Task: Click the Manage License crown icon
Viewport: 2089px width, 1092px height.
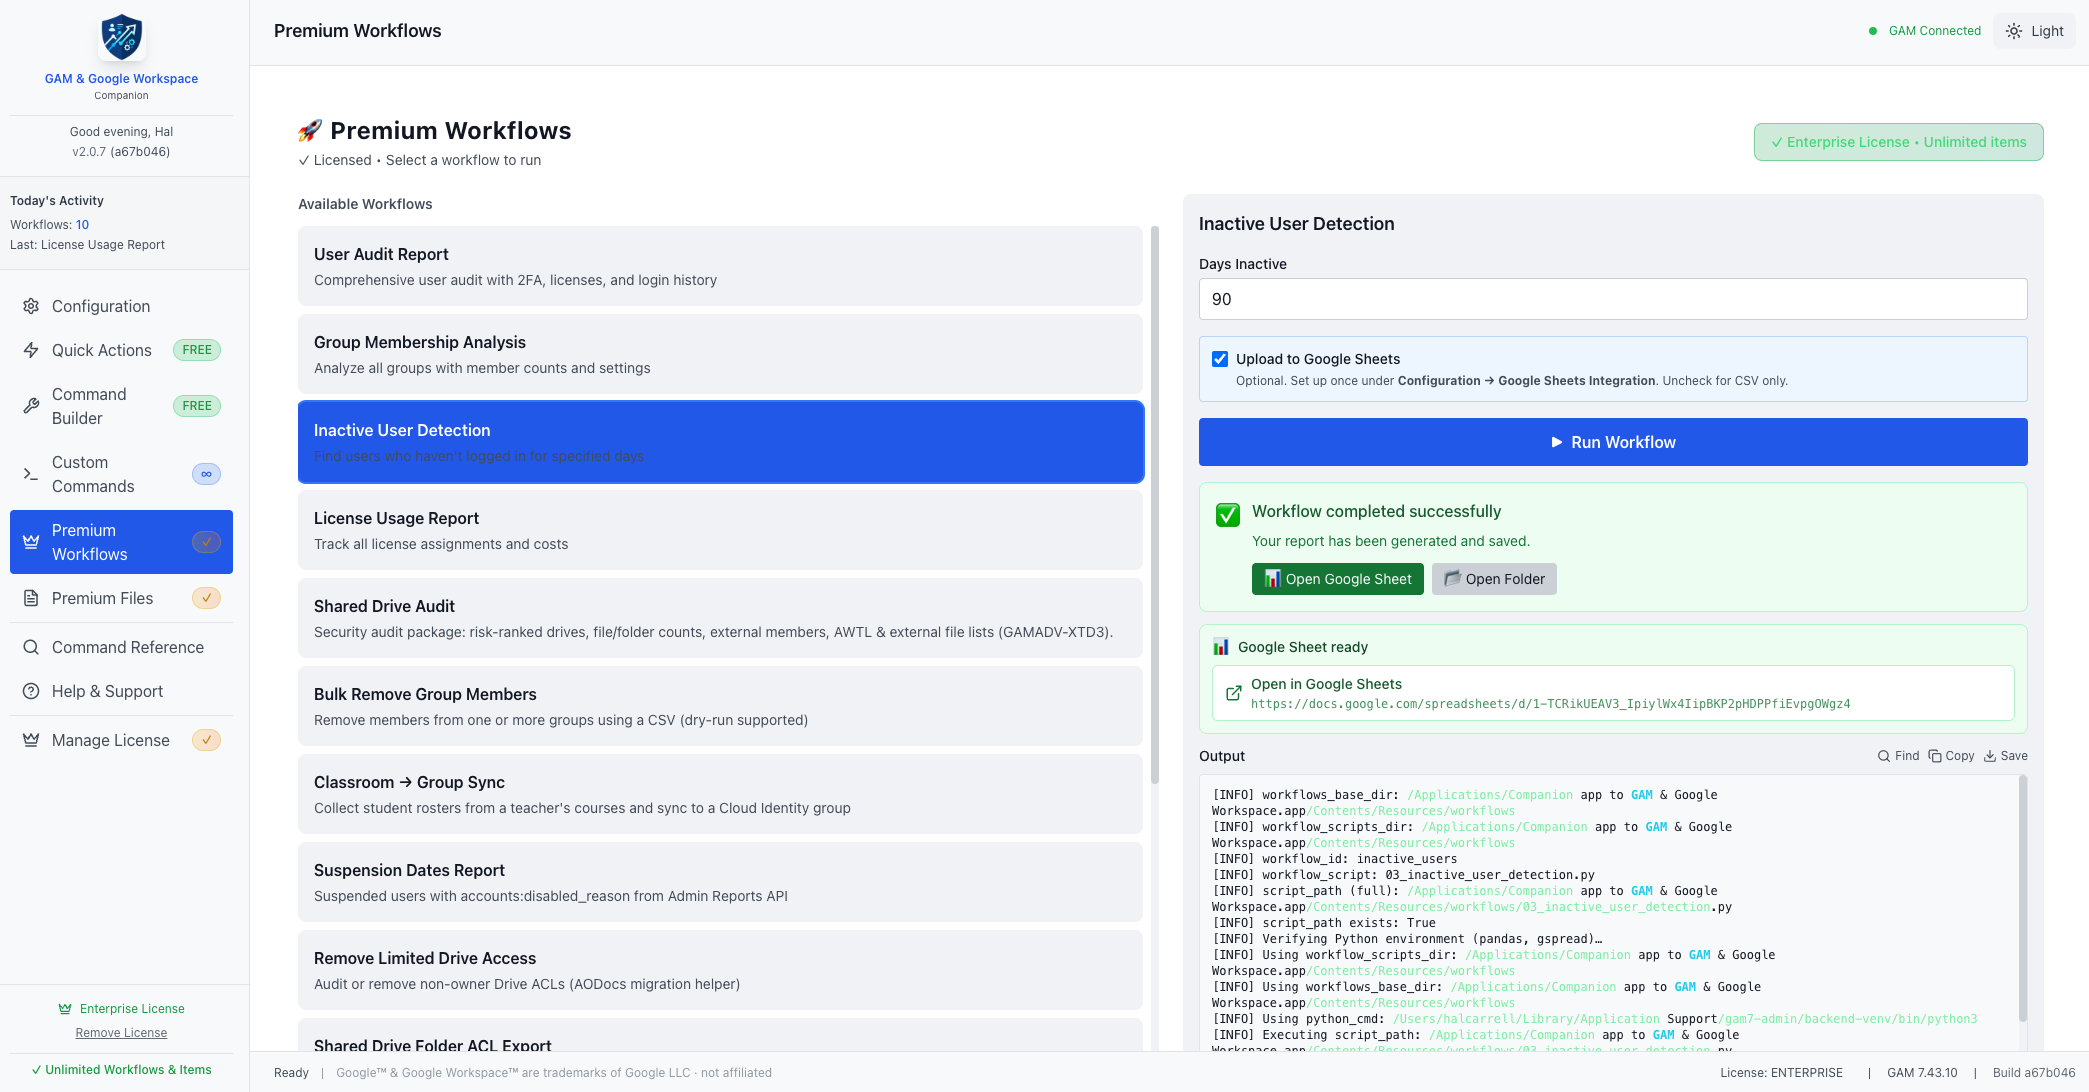Action: coord(31,740)
